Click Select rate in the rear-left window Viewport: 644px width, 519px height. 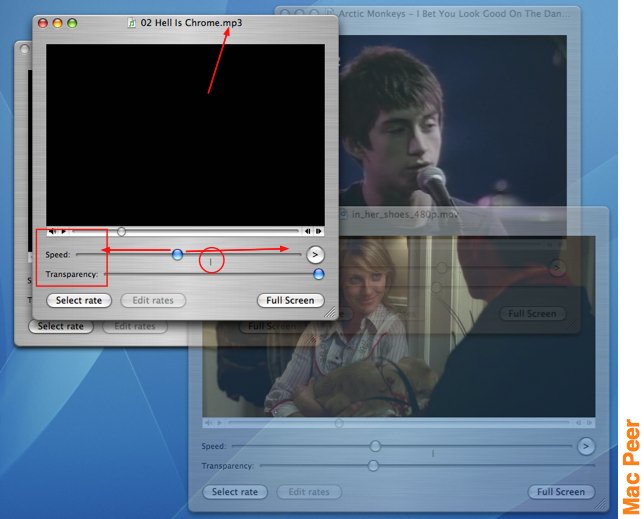tap(61, 326)
